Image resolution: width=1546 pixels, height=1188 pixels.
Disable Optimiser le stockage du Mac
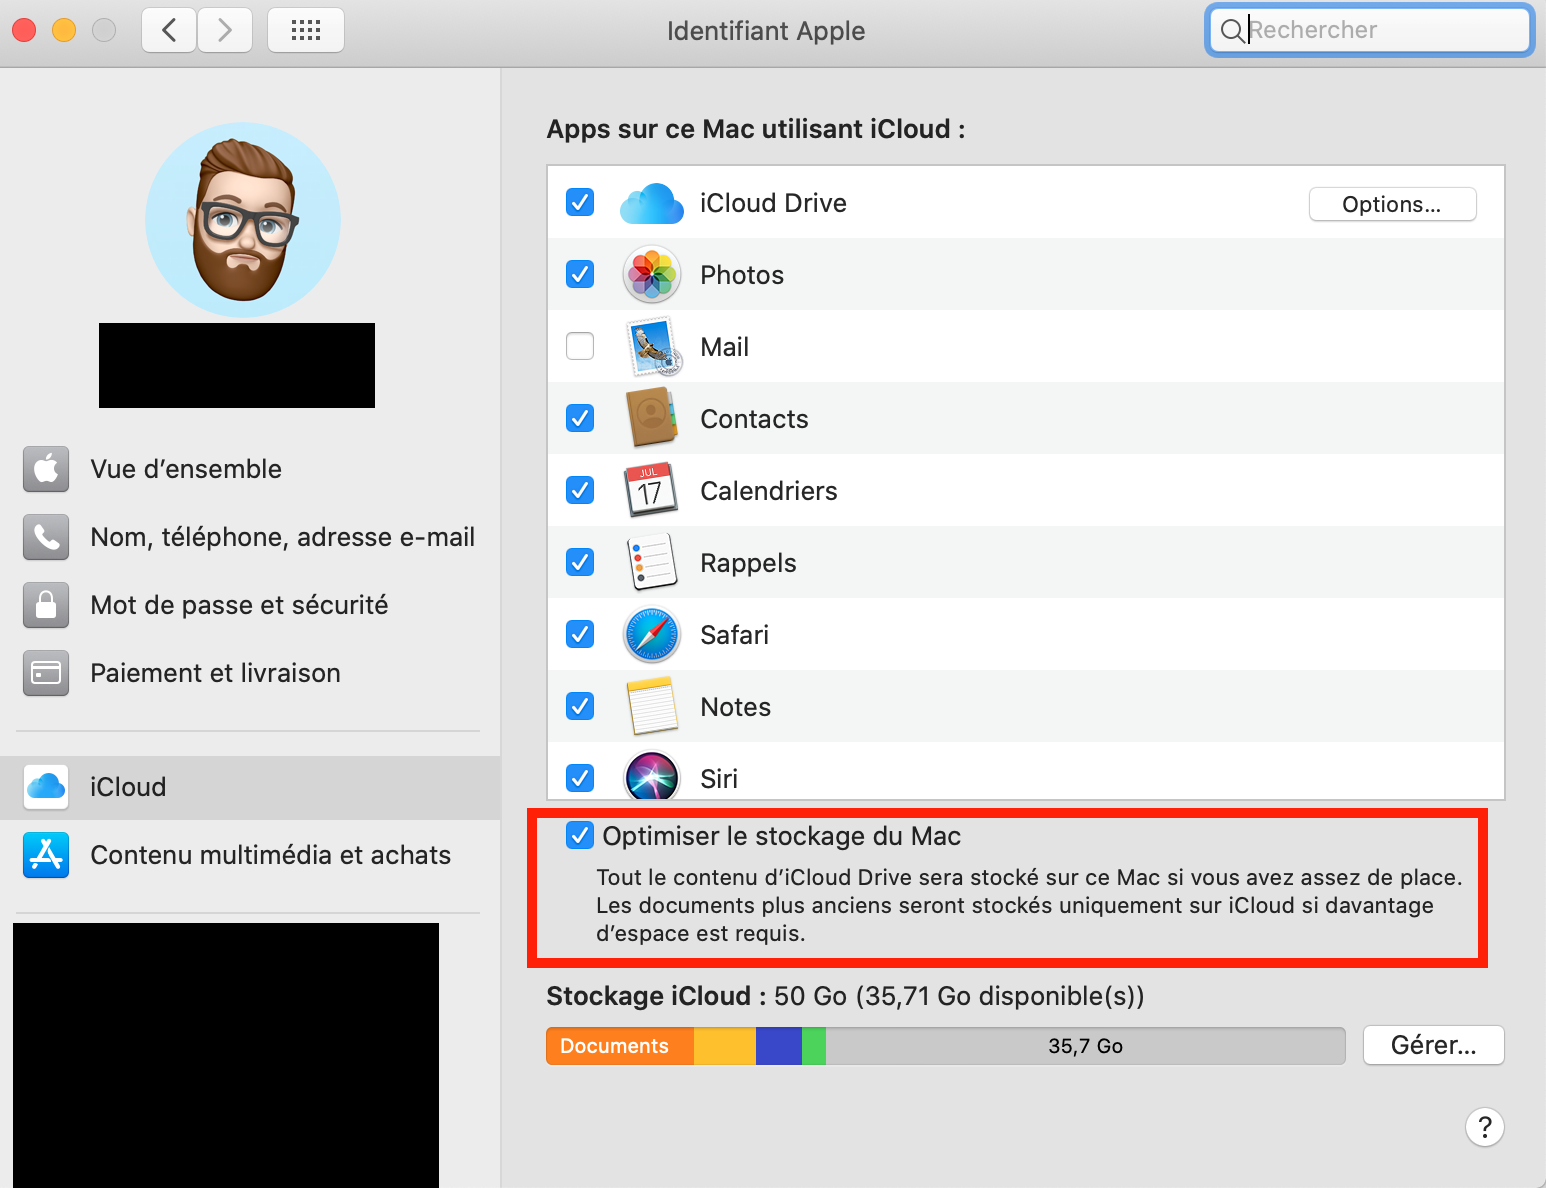pos(580,835)
